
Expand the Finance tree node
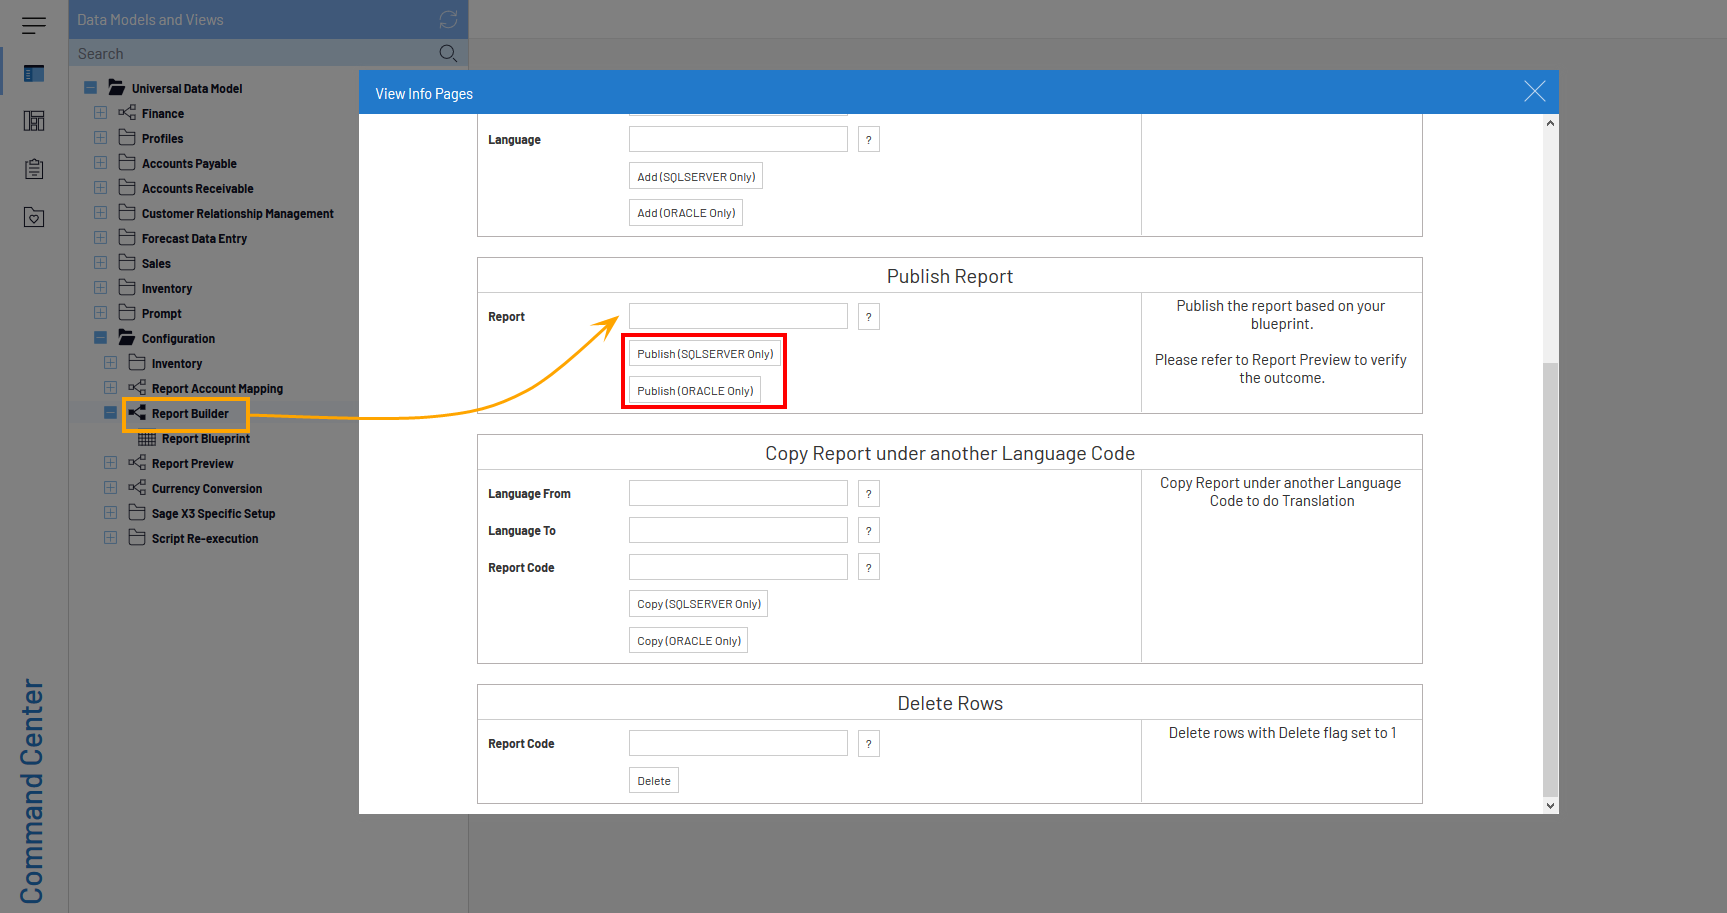(100, 113)
